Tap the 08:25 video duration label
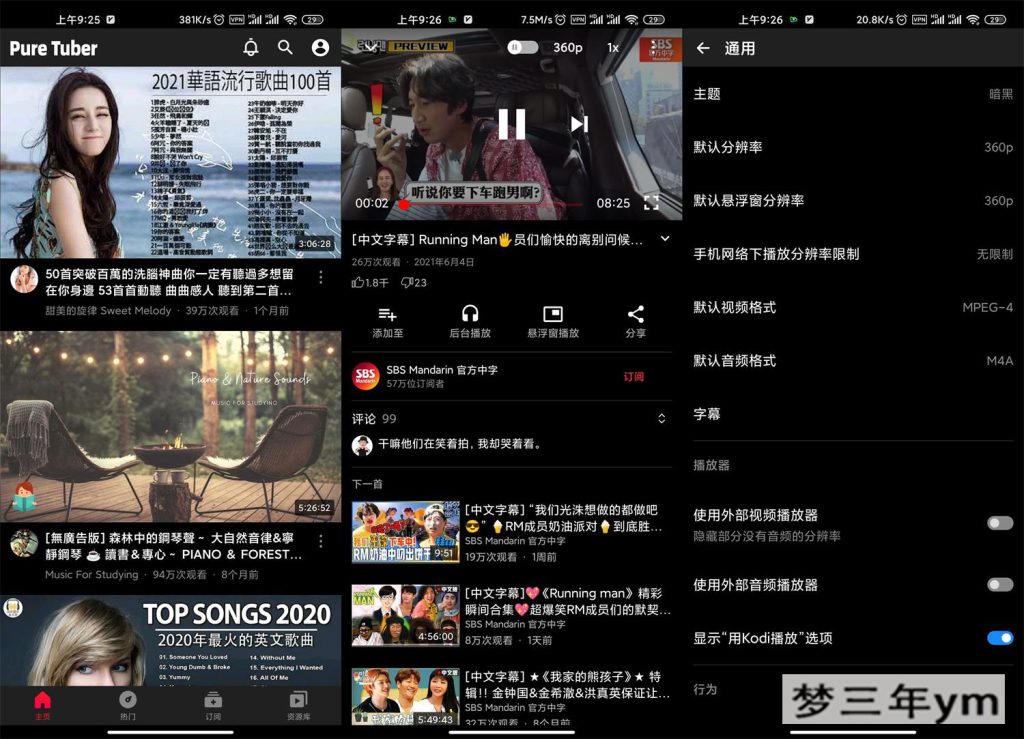Screen dimensions: 1024x739 click(x=613, y=203)
